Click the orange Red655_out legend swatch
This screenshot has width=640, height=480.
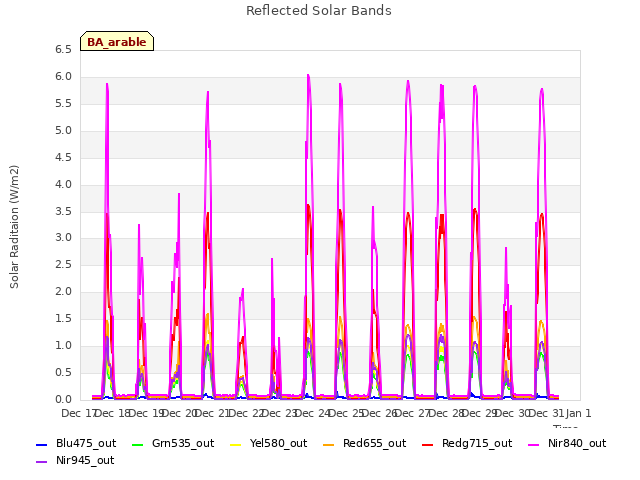tap(329, 444)
